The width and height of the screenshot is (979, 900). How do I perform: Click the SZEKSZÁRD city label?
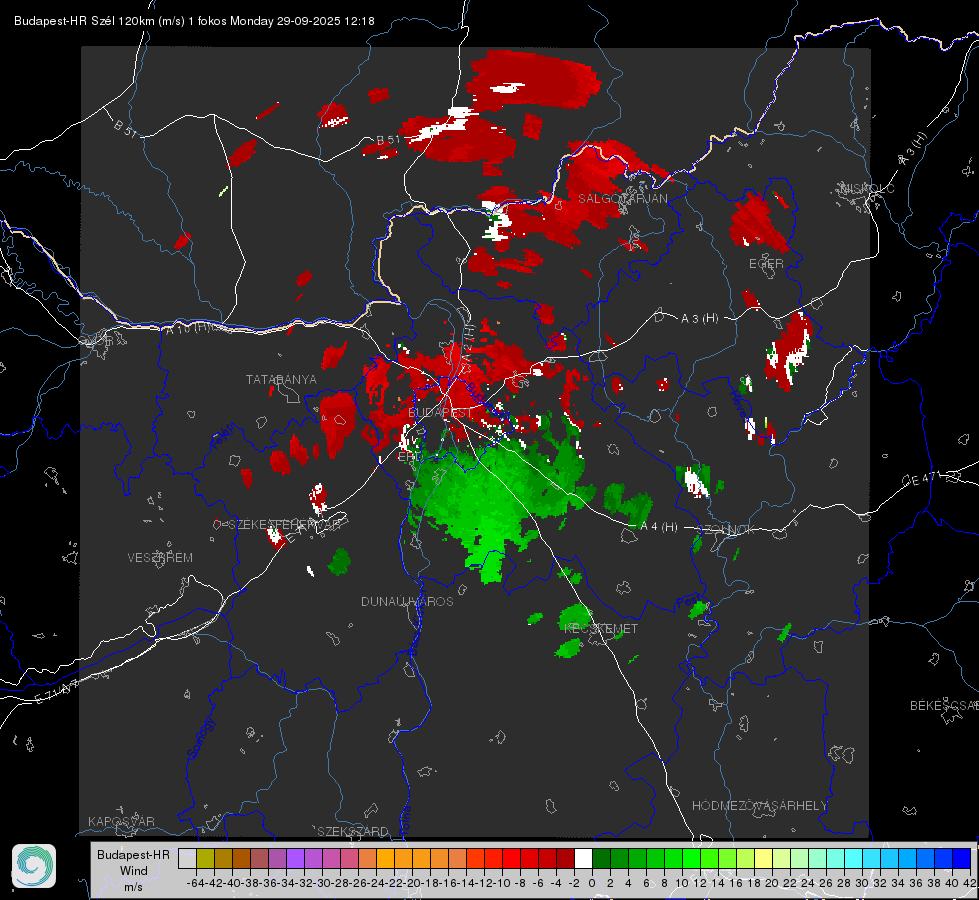[353, 831]
